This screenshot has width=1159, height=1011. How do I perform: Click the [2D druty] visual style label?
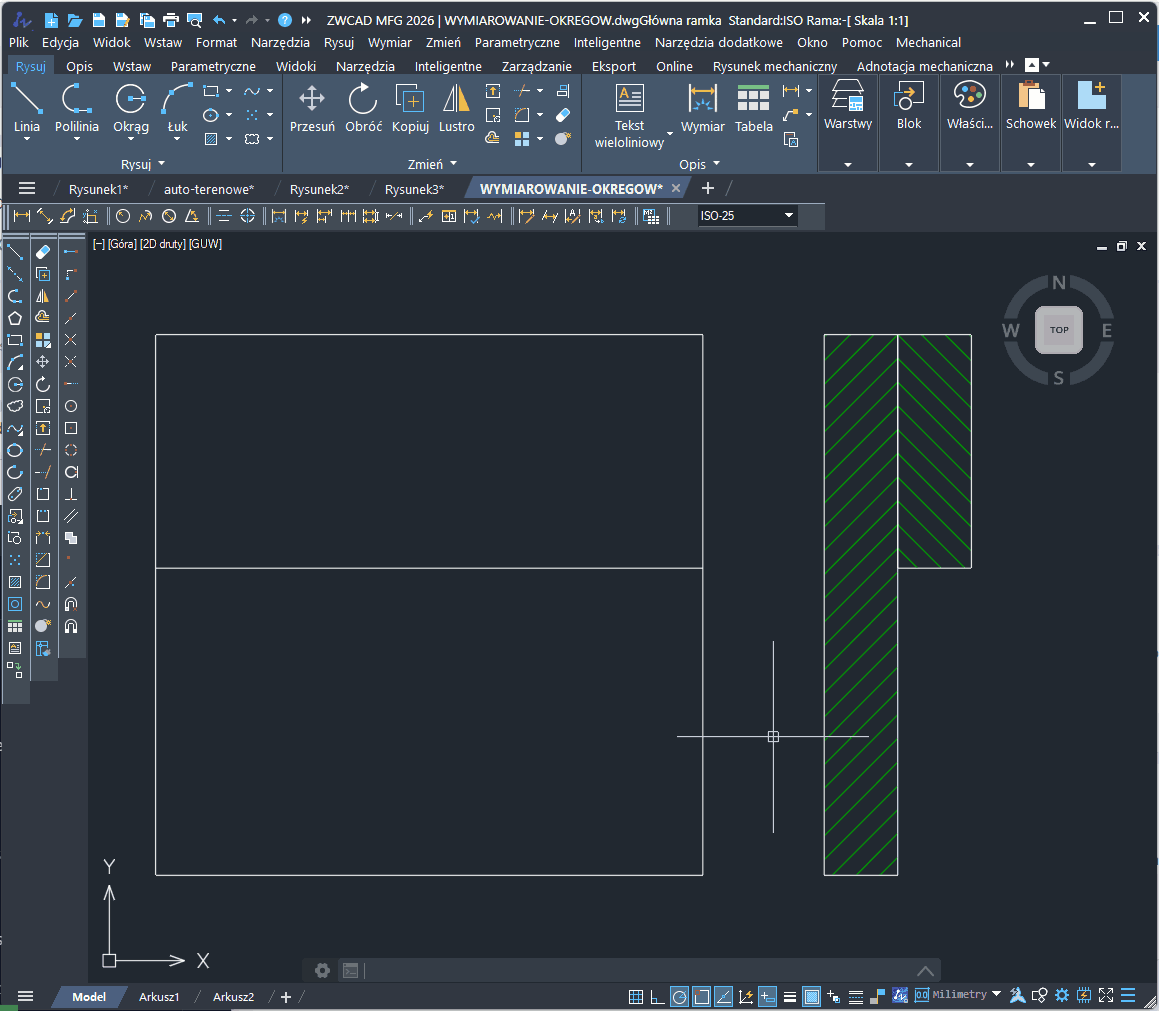point(163,244)
